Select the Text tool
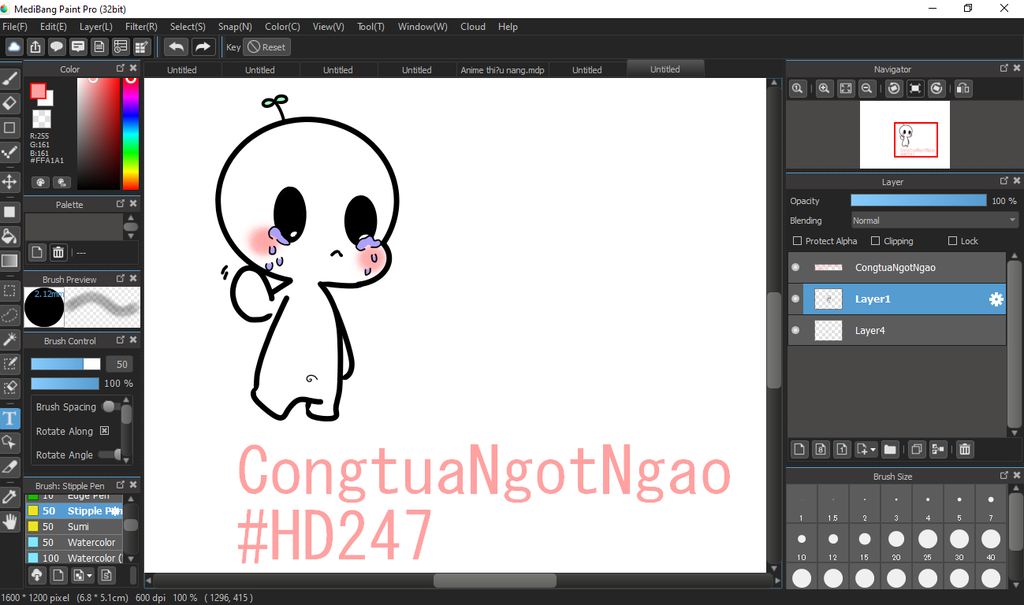Screen dimensions: 1024x605 point(10,418)
